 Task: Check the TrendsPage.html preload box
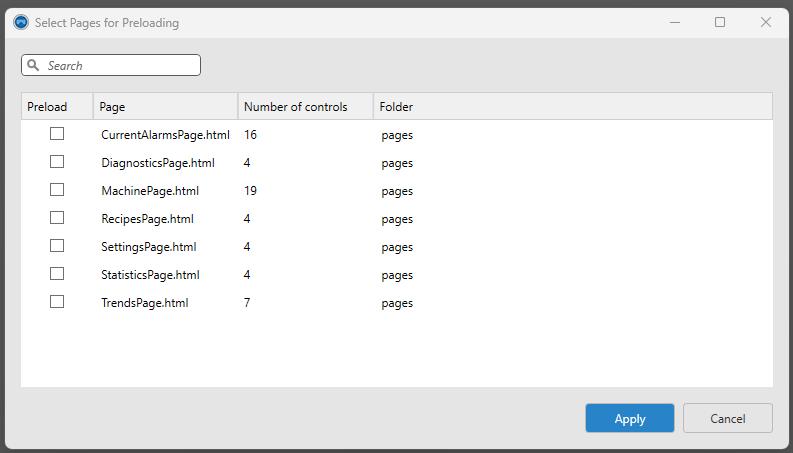pyautogui.click(x=57, y=302)
